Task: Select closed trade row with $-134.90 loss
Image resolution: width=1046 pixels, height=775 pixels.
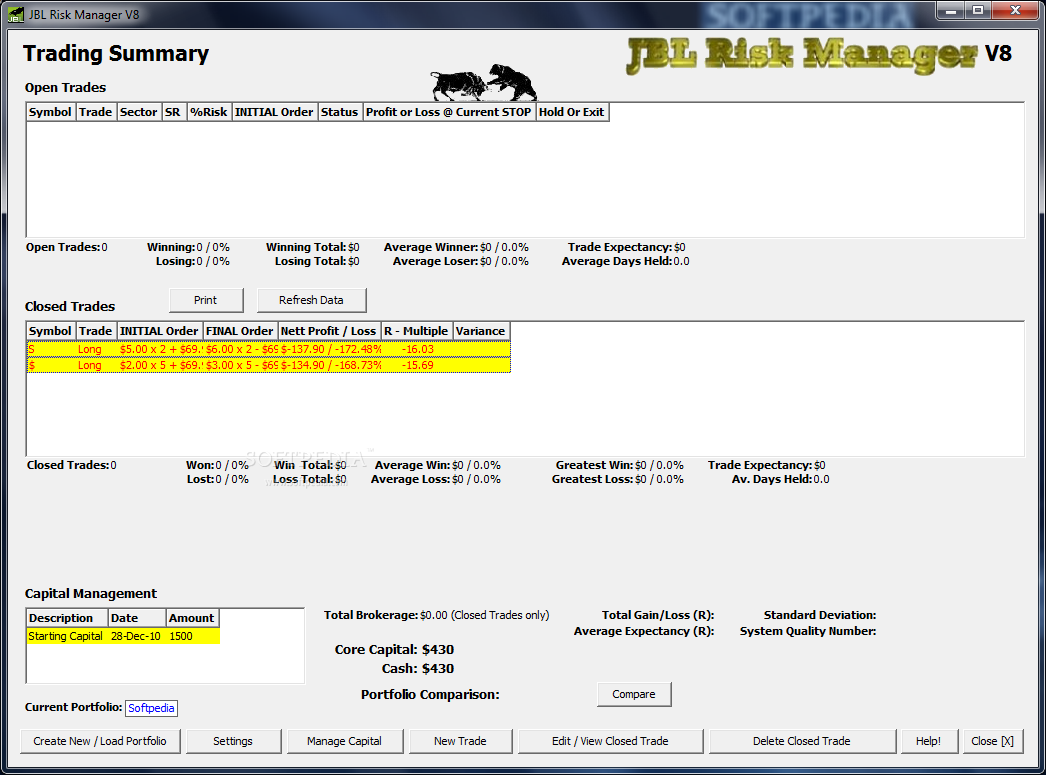Action: [268, 365]
